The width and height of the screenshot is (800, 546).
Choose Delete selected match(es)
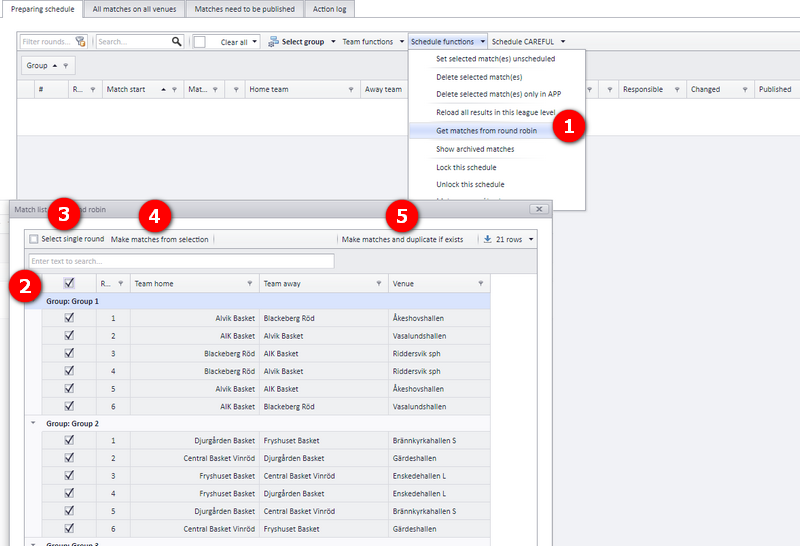point(479,77)
